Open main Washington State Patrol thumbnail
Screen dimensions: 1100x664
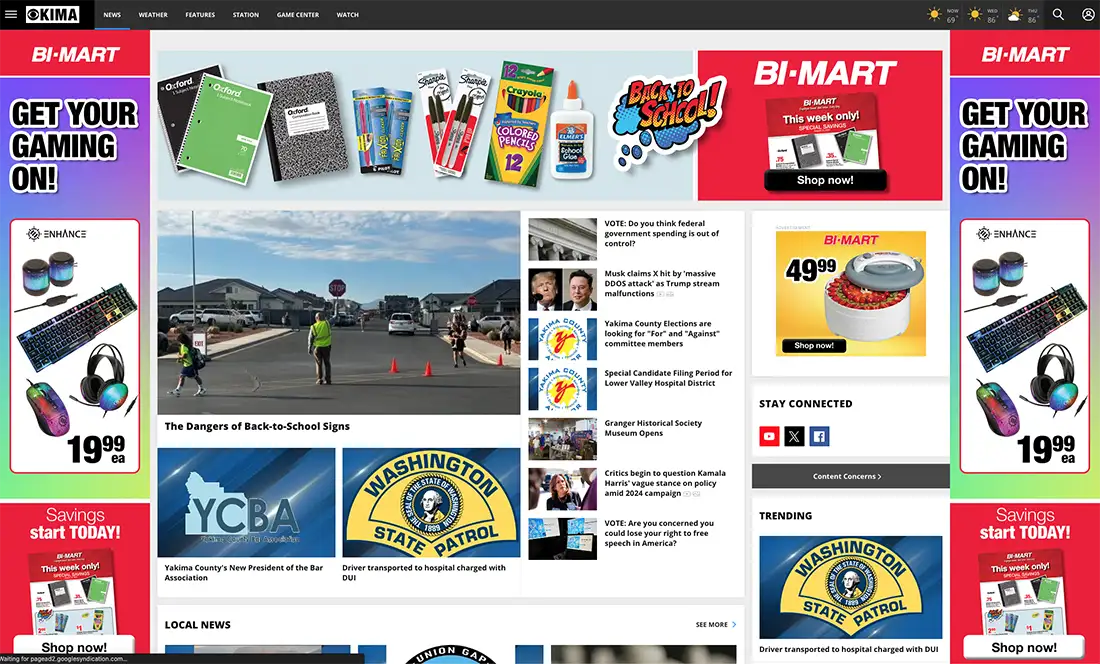[x=431, y=503]
